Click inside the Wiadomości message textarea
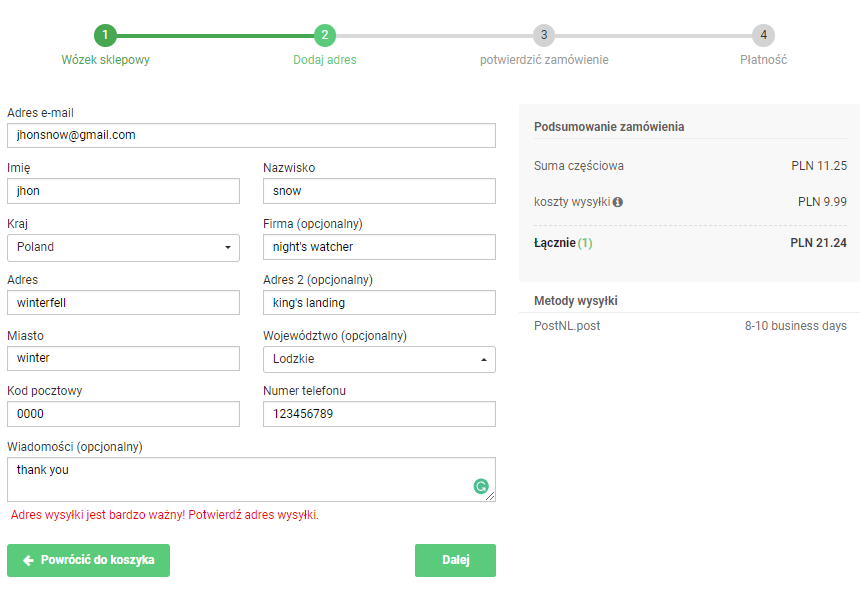The image size is (860, 603). pyautogui.click(x=240, y=480)
